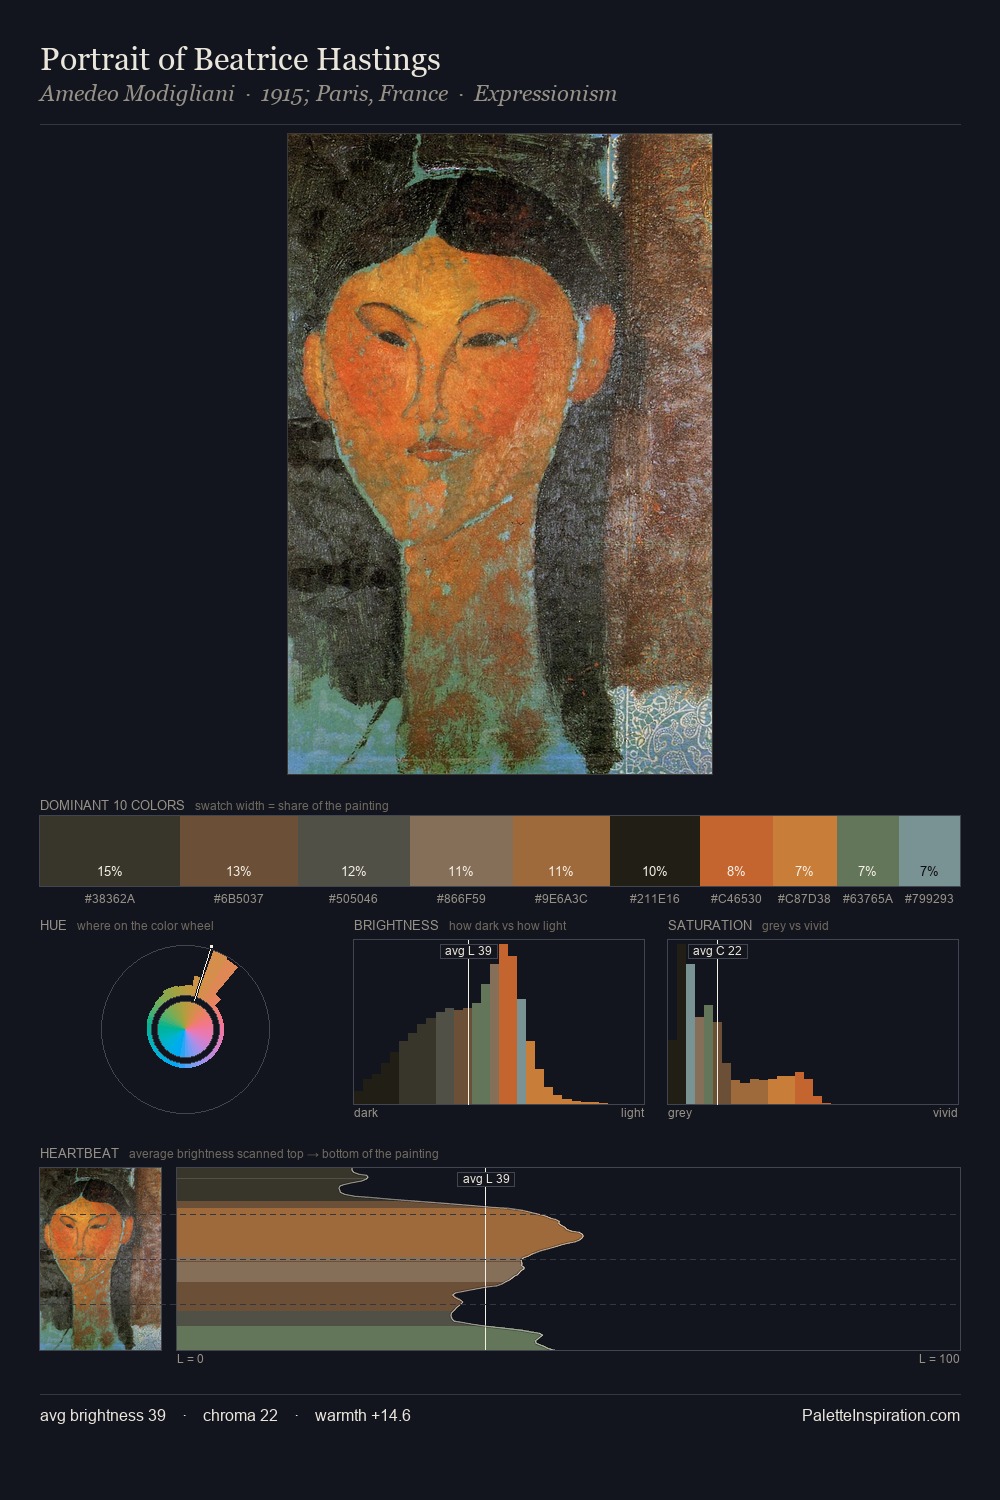
Task: Click the #63765A green swatch
Action: pyautogui.click(x=868, y=851)
